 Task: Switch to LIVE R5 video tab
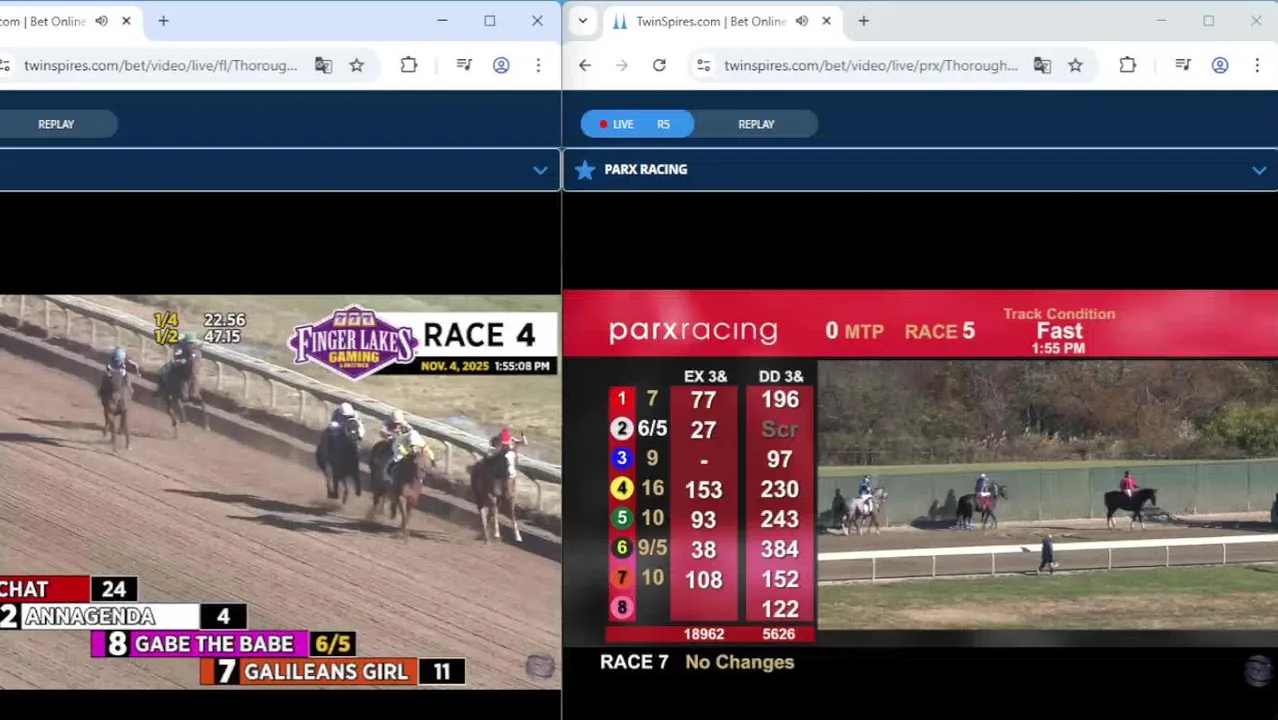click(x=637, y=124)
